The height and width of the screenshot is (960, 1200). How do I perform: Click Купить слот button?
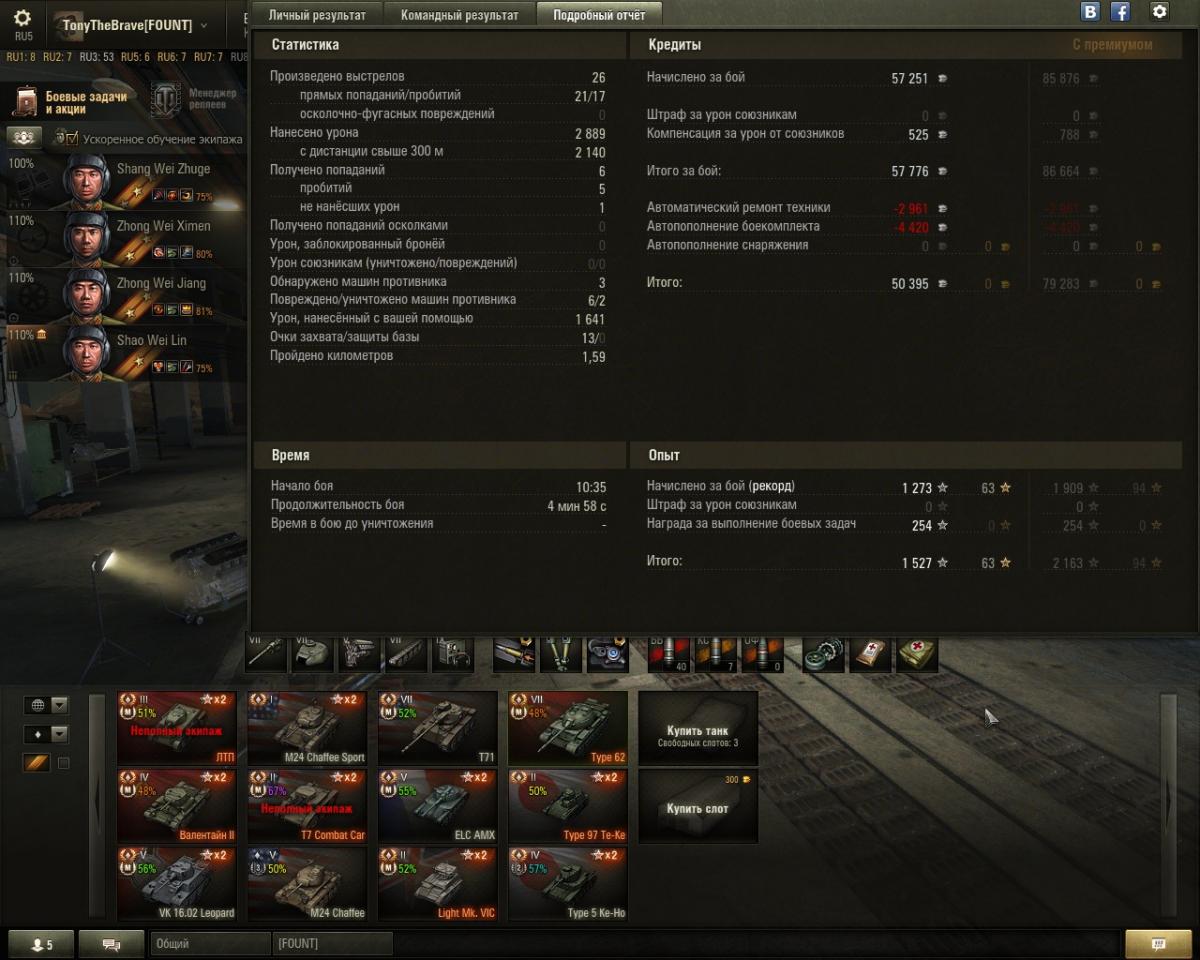point(698,806)
